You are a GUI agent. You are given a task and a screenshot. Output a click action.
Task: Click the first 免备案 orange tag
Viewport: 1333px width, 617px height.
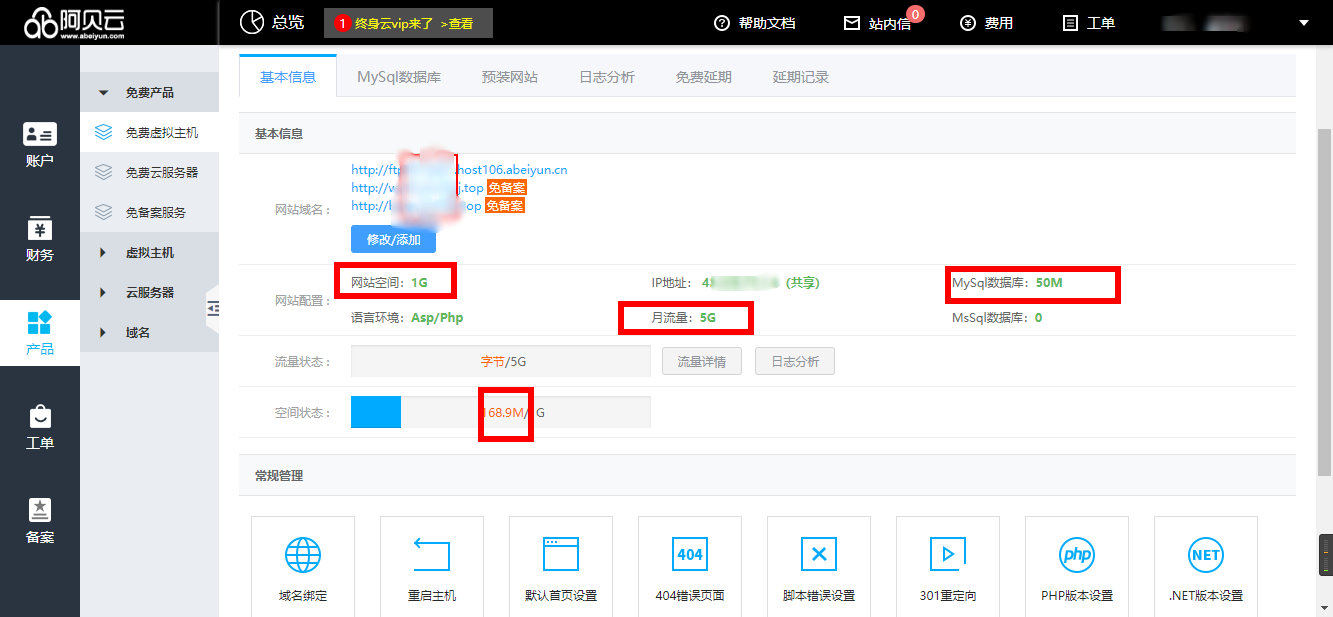click(x=507, y=187)
